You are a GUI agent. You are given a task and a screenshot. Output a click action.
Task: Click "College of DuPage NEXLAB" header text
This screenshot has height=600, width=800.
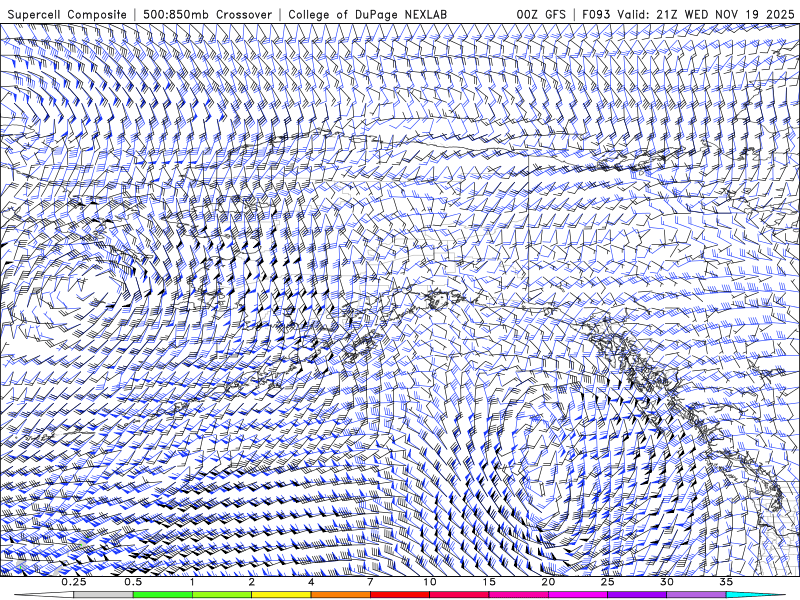coord(367,15)
